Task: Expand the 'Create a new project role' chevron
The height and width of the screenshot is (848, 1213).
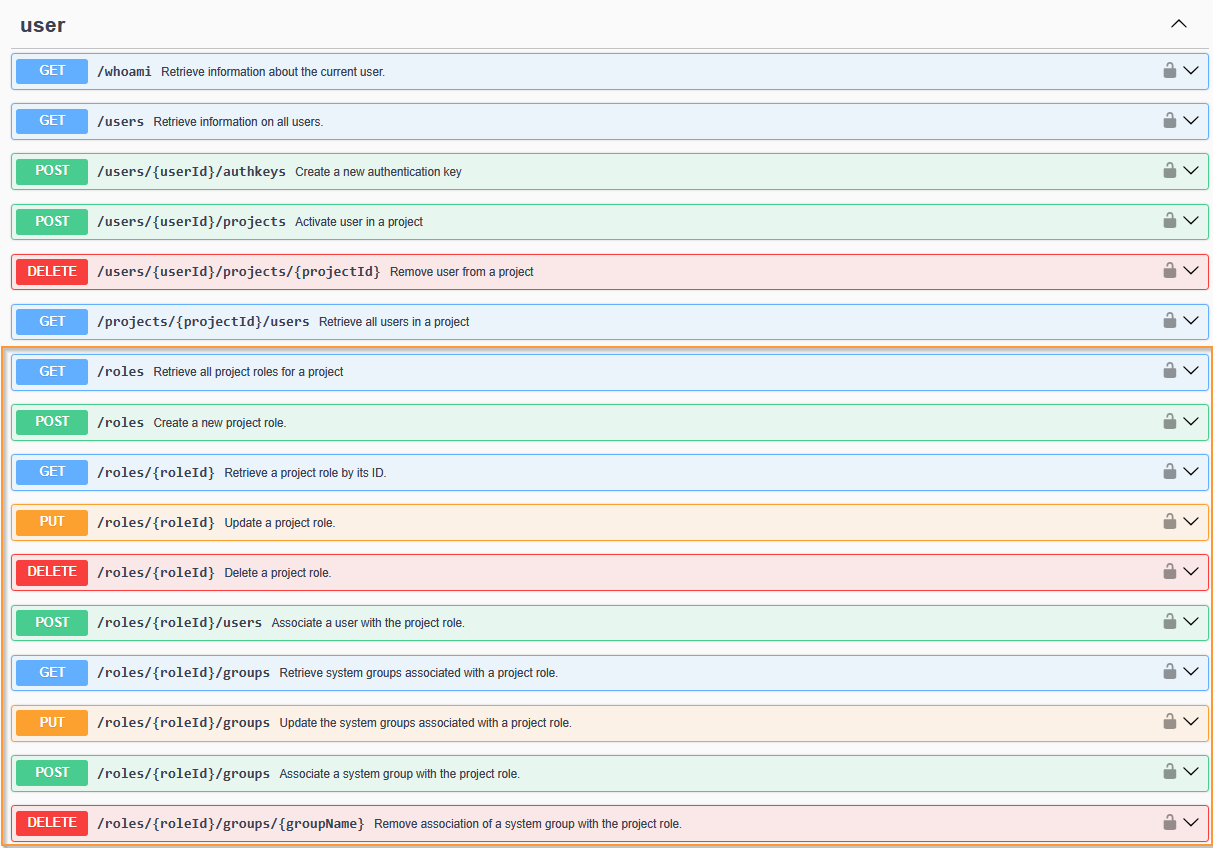Action: point(1190,422)
